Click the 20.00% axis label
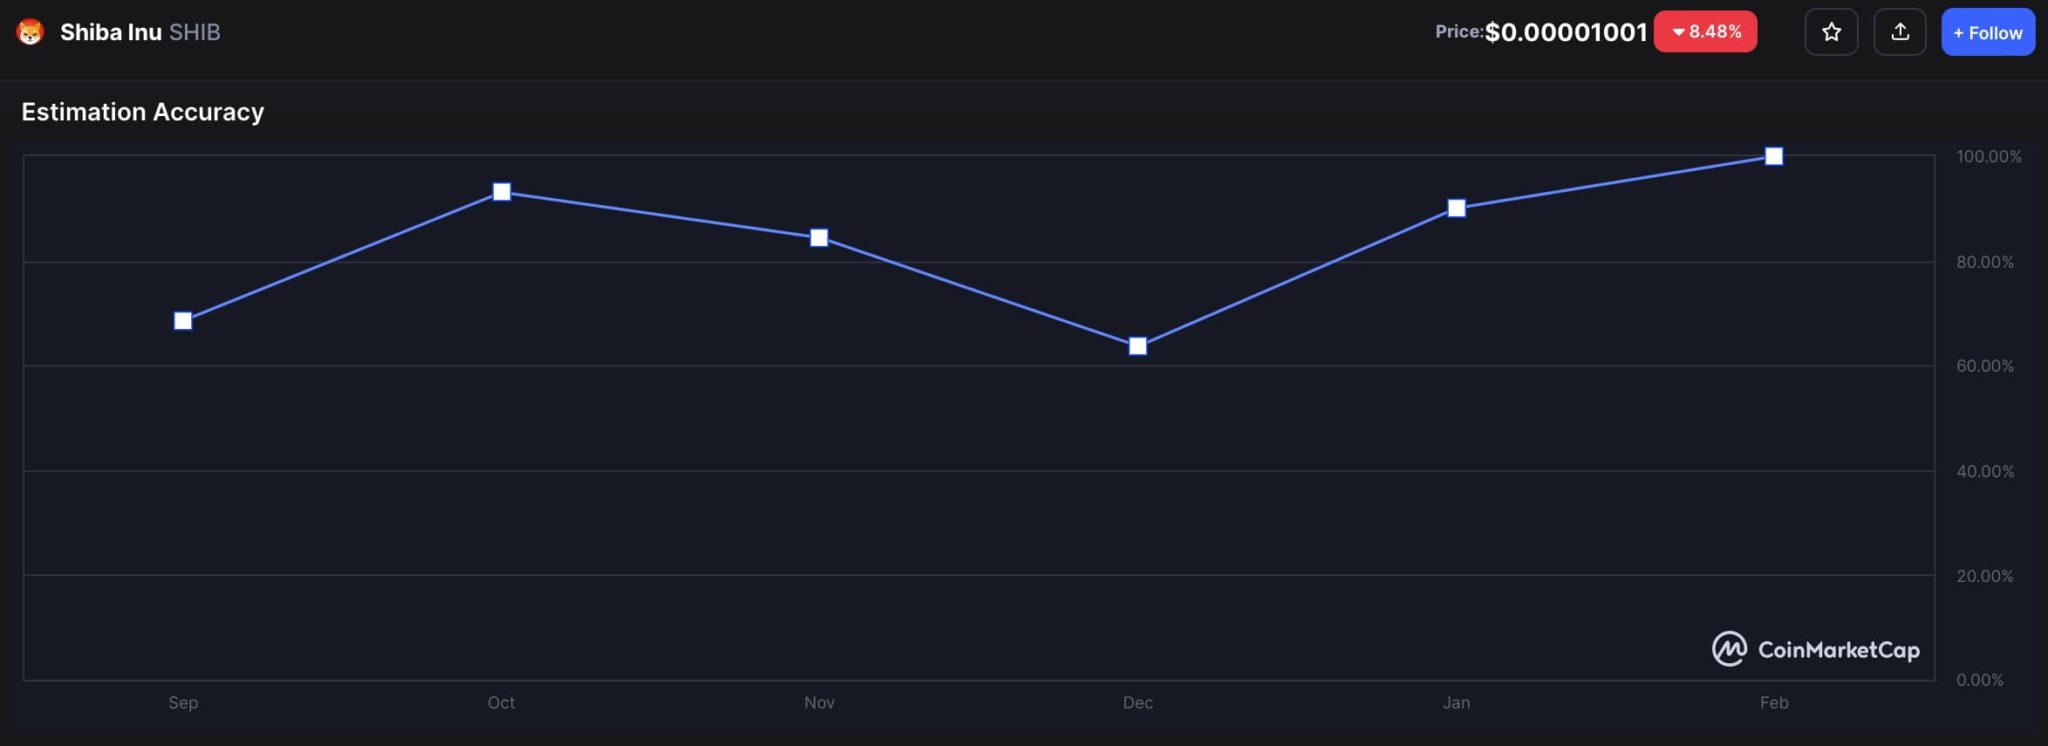This screenshot has height=746, width=2048. click(x=1985, y=576)
